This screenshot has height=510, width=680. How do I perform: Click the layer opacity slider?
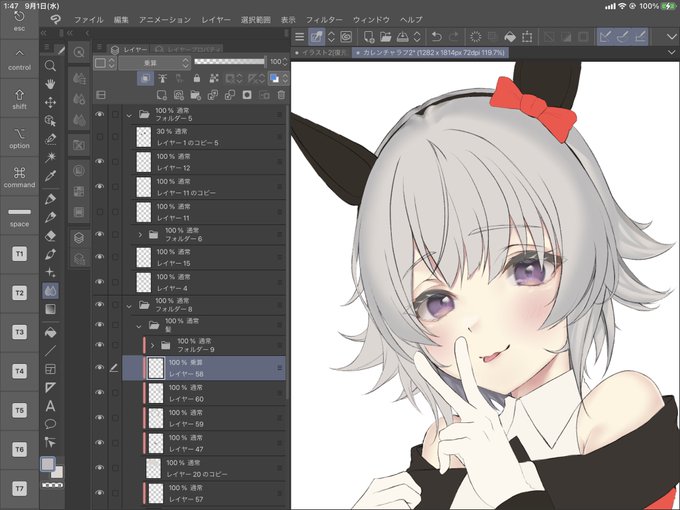click(230, 62)
